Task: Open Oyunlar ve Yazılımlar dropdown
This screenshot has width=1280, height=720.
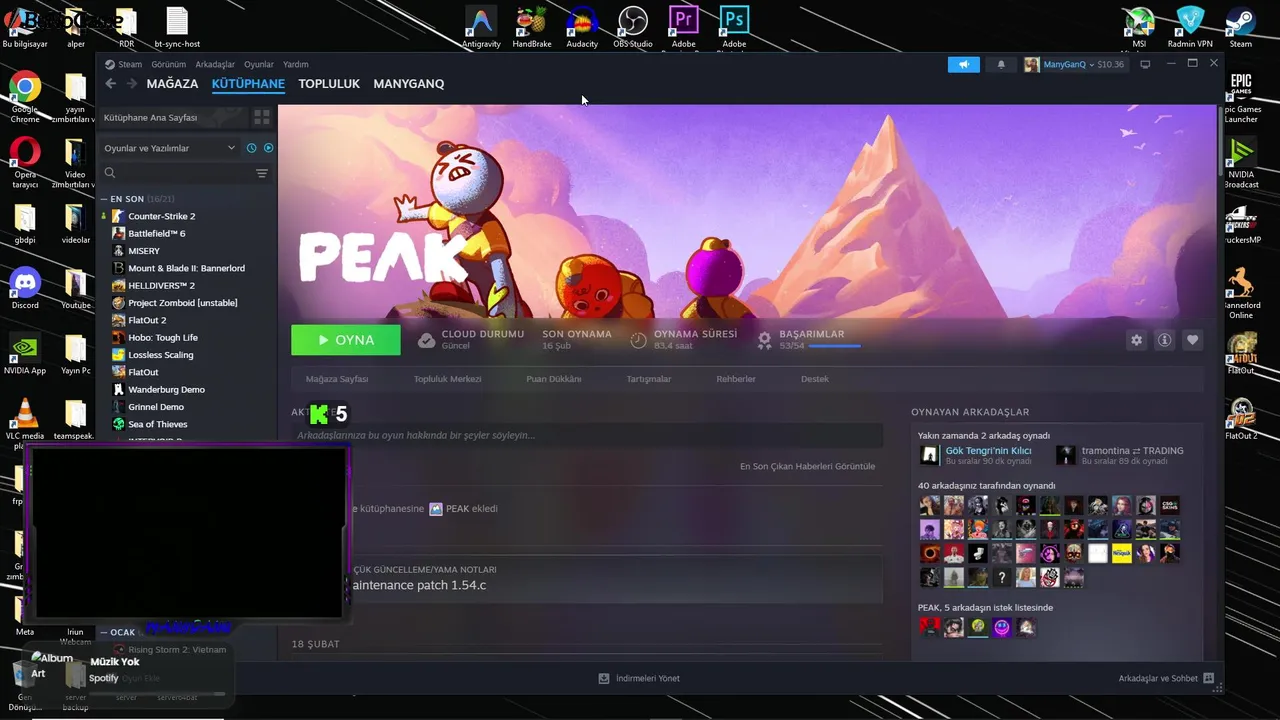Action: click(x=169, y=148)
